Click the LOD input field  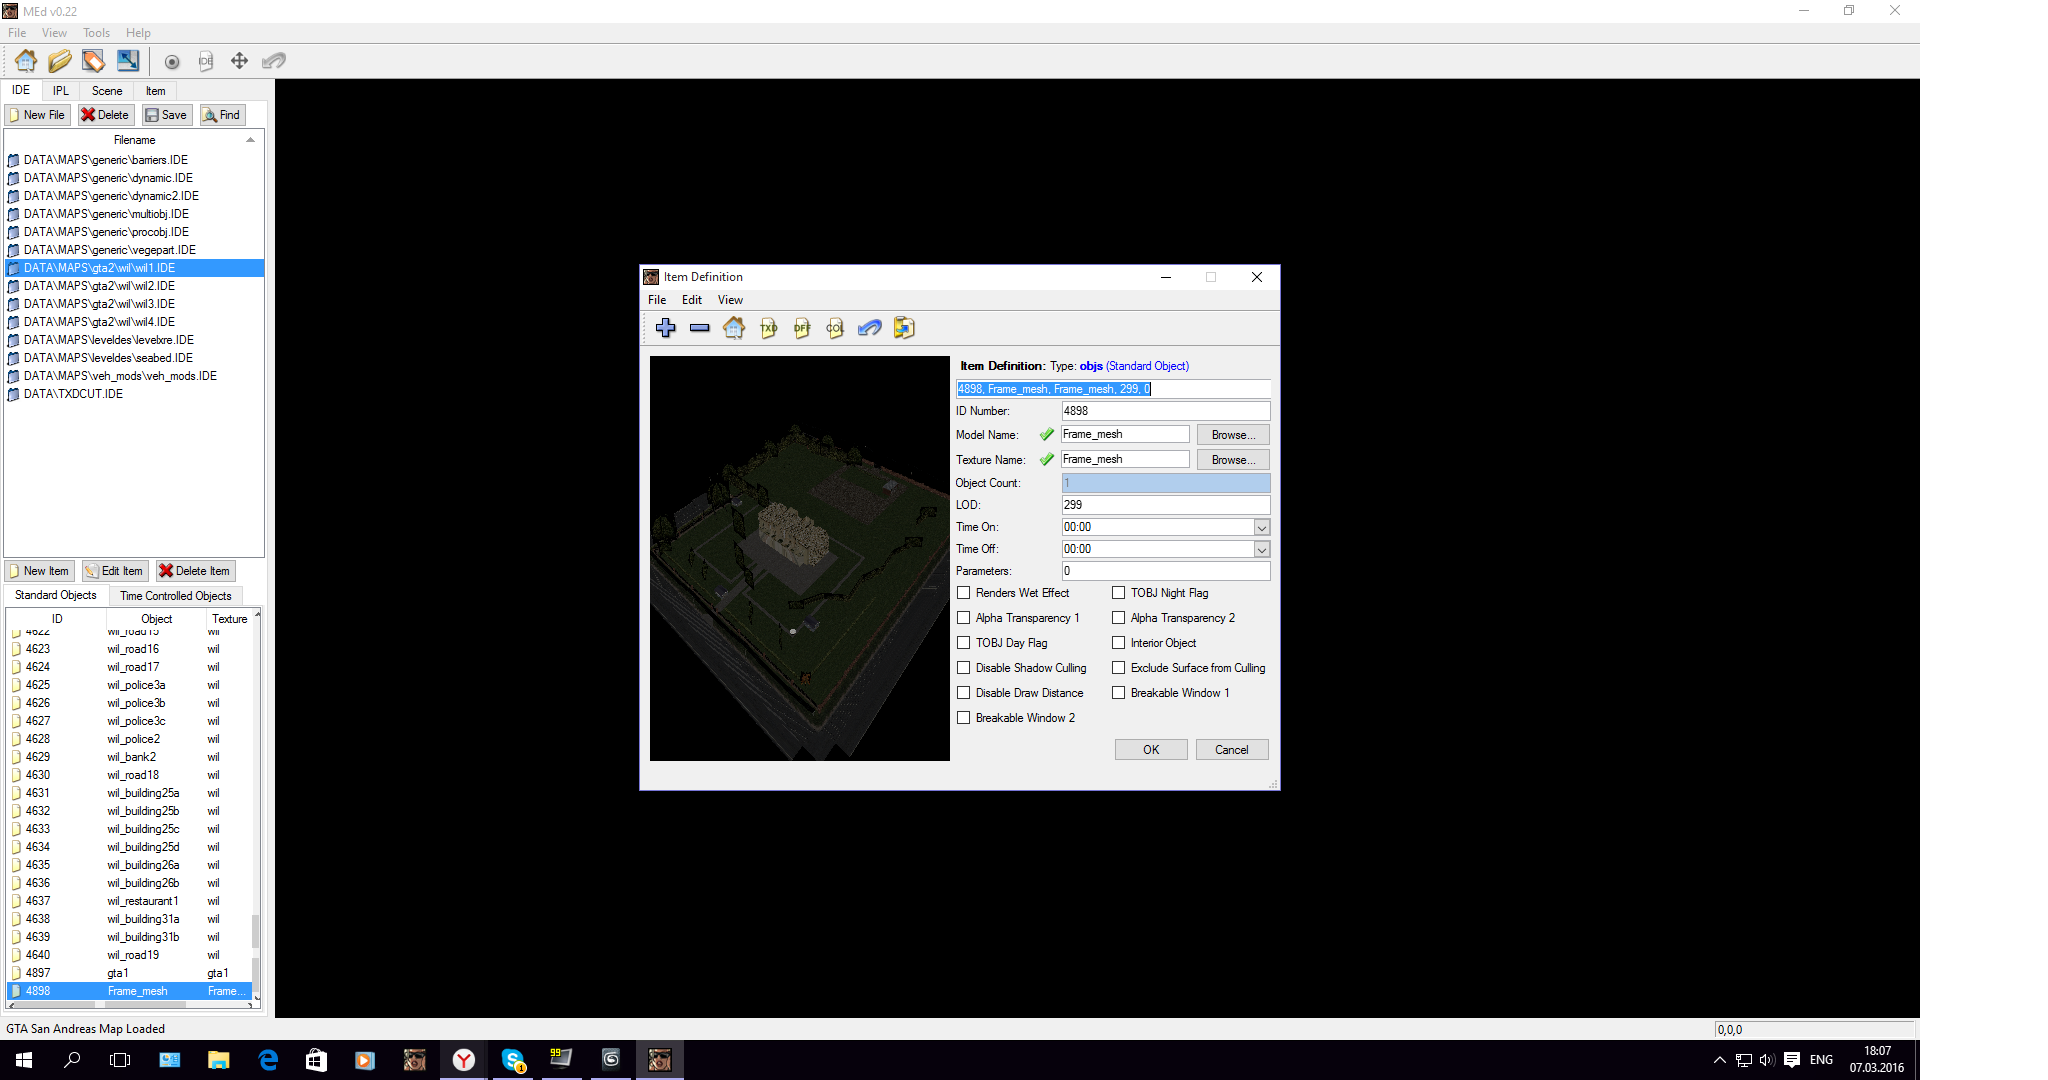click(1165, 505)
